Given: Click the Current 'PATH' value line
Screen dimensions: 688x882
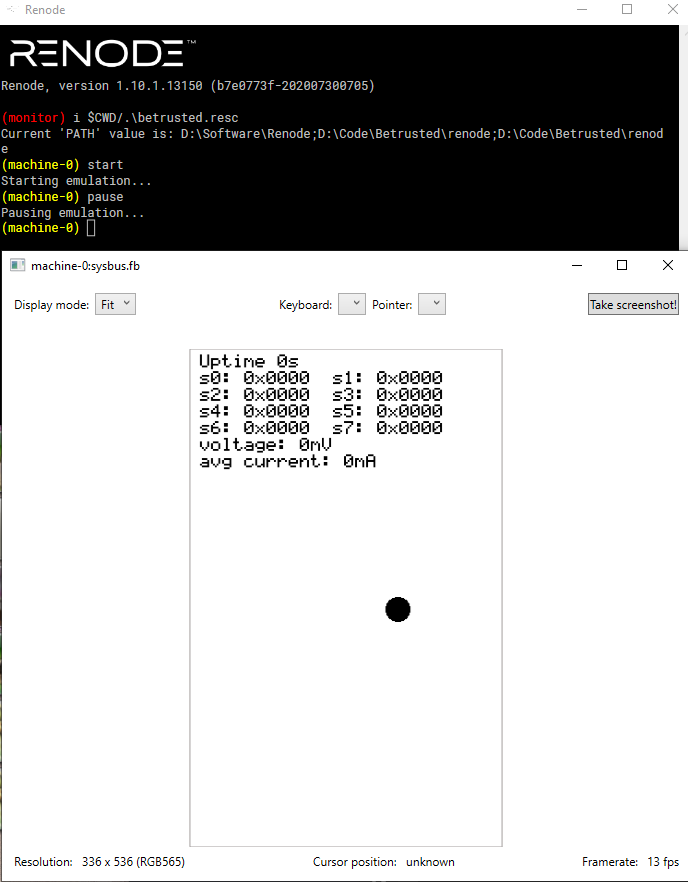Looking at the screenshot, I should (x=332, y=141).
